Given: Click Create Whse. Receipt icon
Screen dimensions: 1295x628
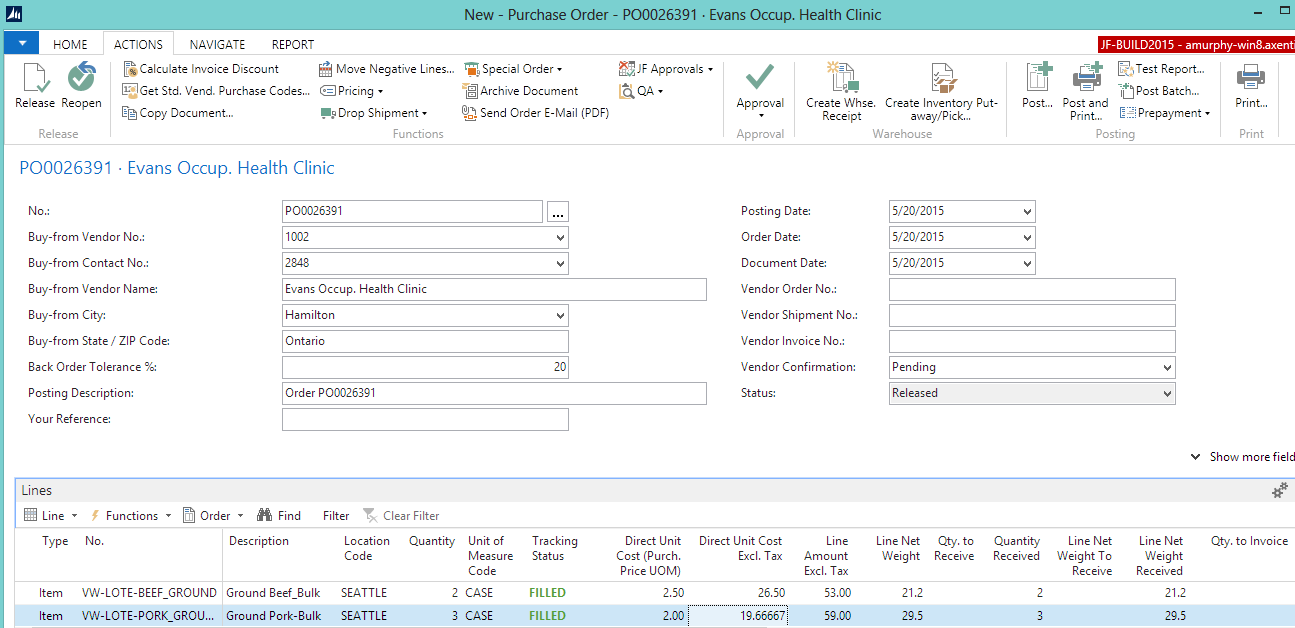Looking at the screenshot, I should [841, 78].
